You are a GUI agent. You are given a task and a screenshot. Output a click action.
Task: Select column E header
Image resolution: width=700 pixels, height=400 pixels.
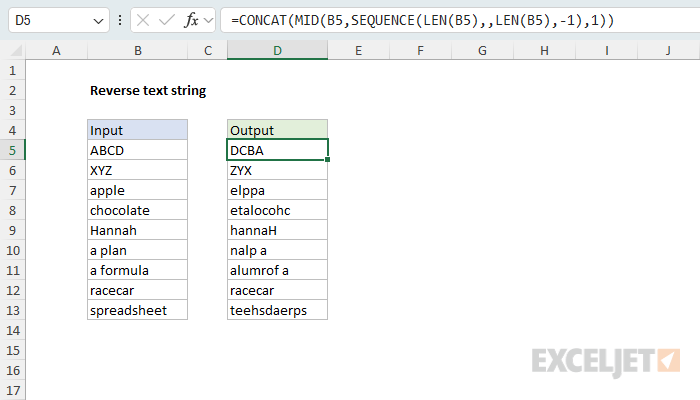pos(358,50)
